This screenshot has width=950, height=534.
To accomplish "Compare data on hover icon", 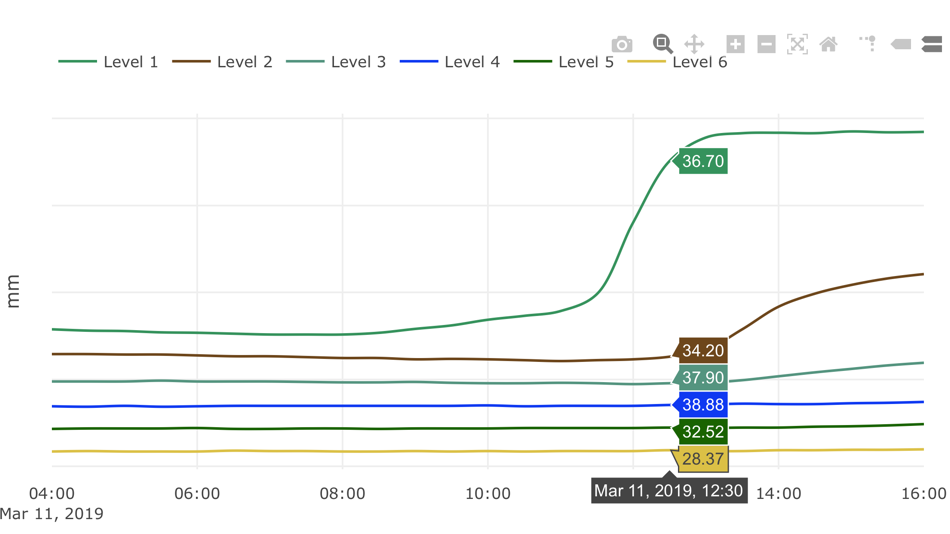I will pyautogui.click(x=932, y=44).
